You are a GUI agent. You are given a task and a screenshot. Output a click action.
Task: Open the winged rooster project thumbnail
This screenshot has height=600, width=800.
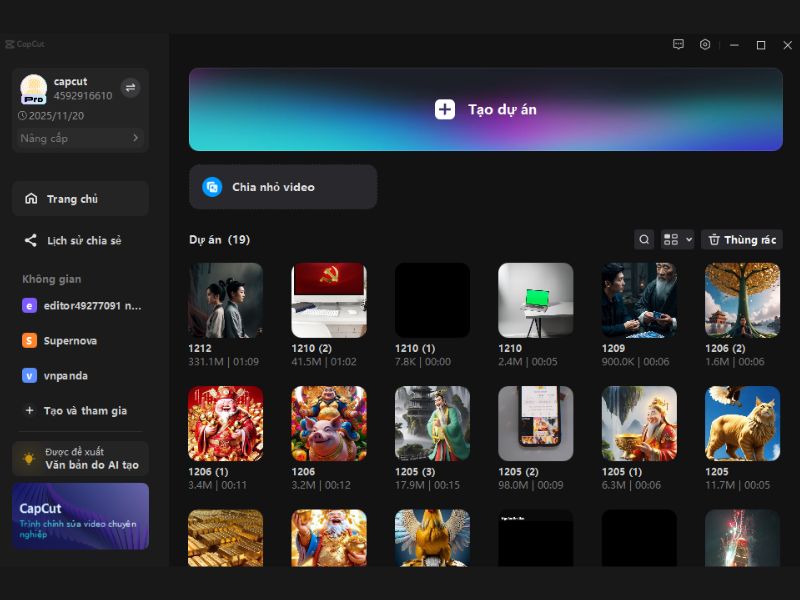click(432, 538)
